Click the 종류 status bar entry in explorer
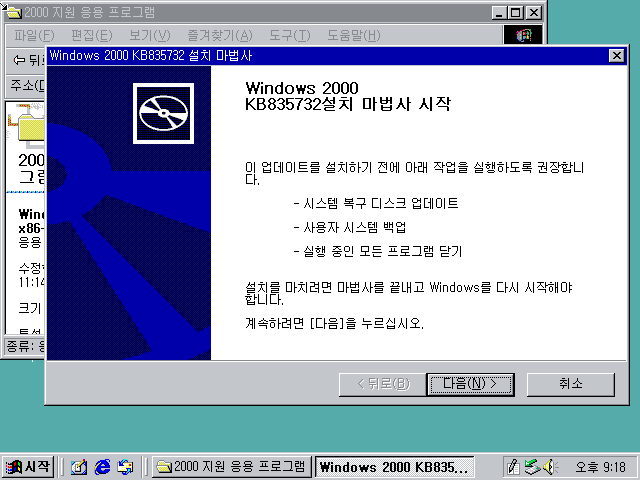The width and height of the screenshot is (640, 480). coord(25,347)
